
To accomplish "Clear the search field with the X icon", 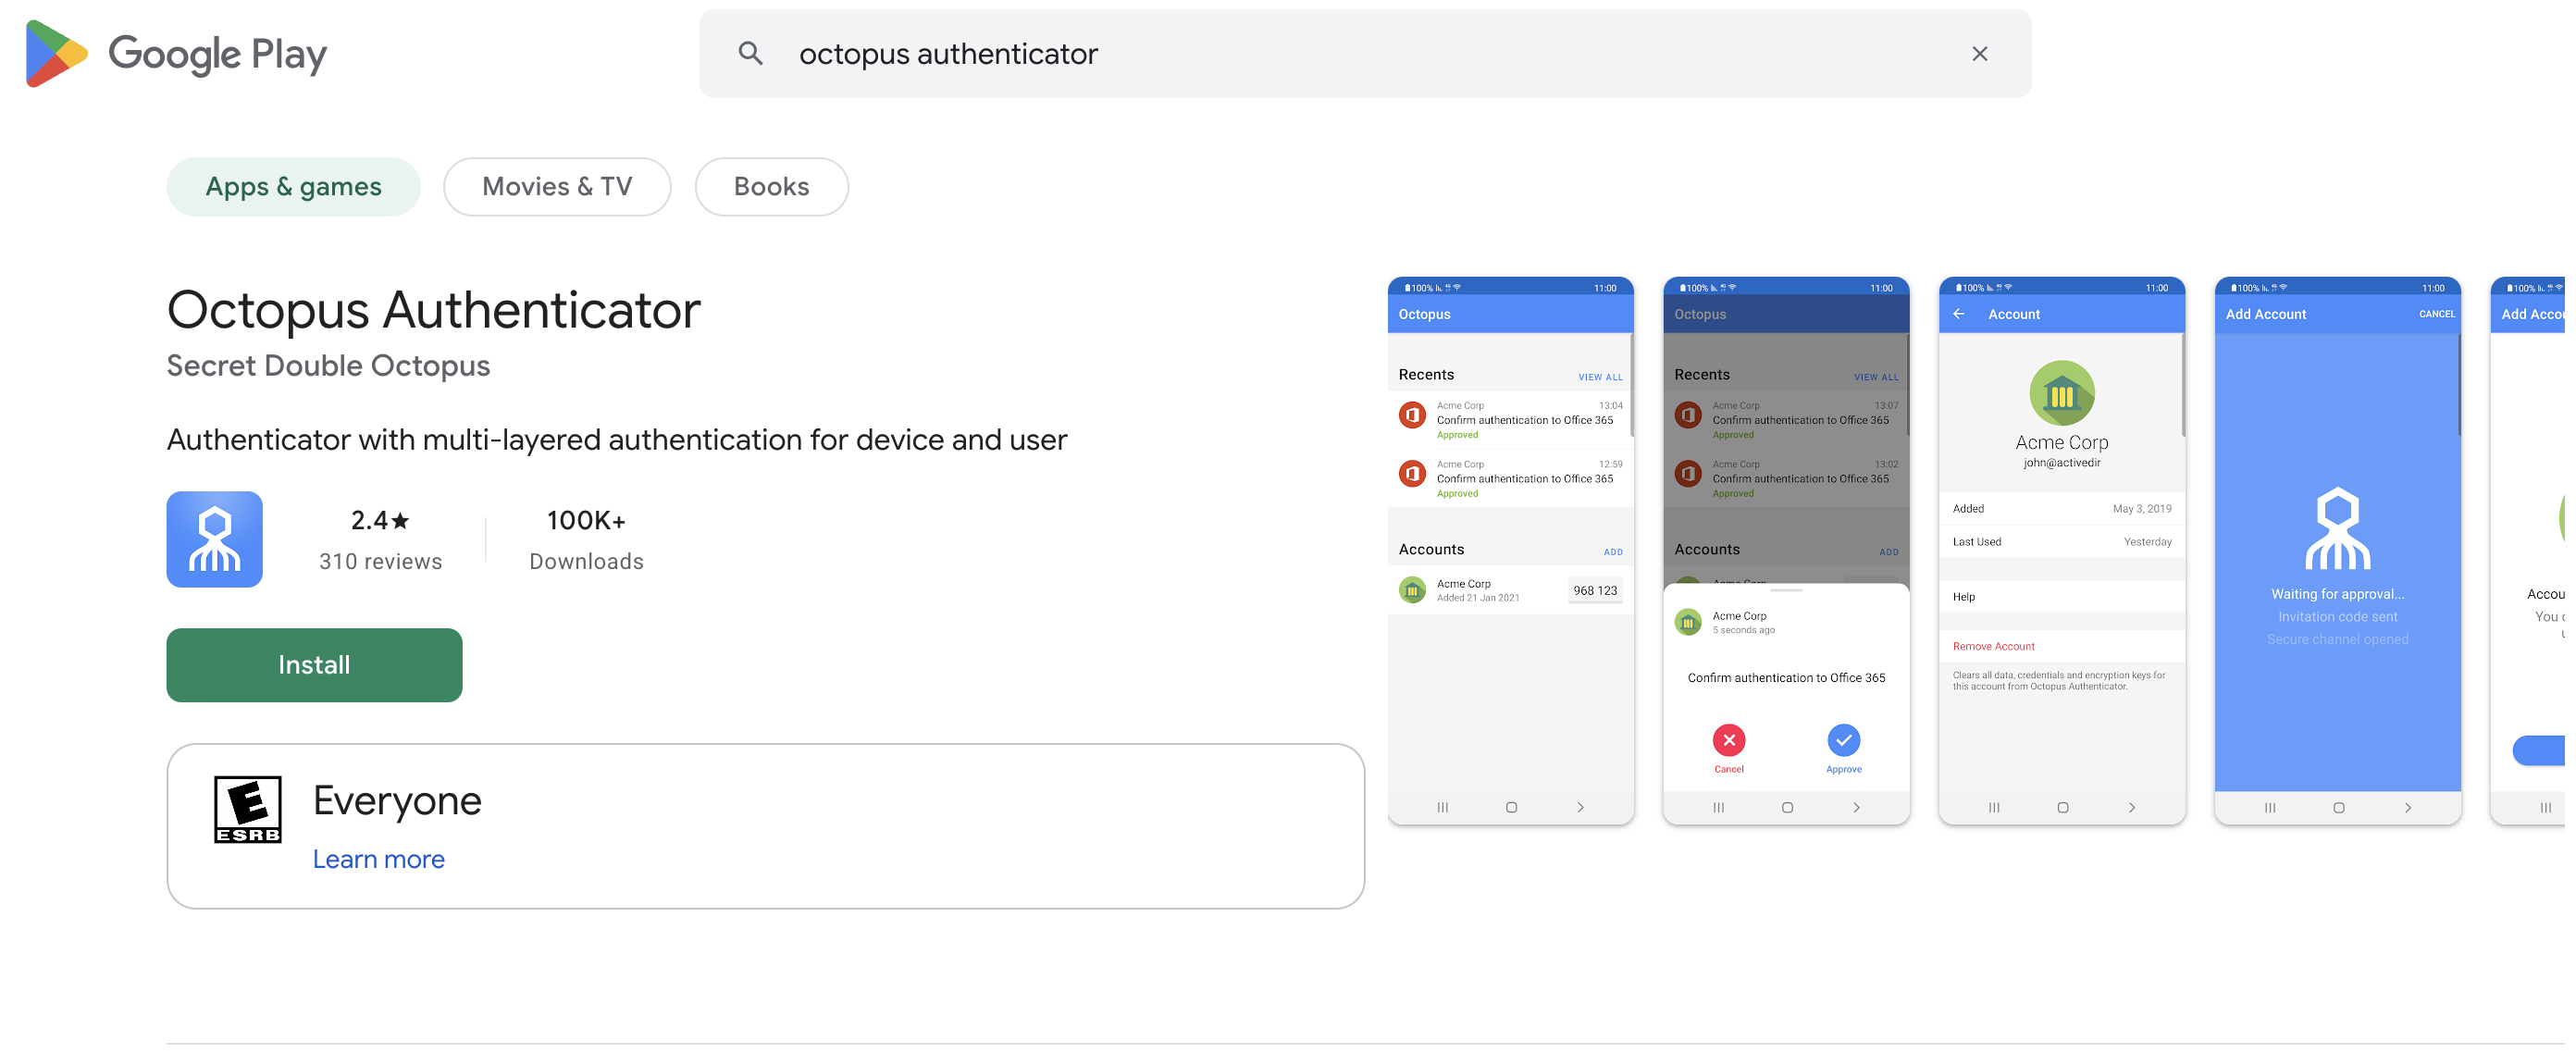I will click(x=1979, y=54).
